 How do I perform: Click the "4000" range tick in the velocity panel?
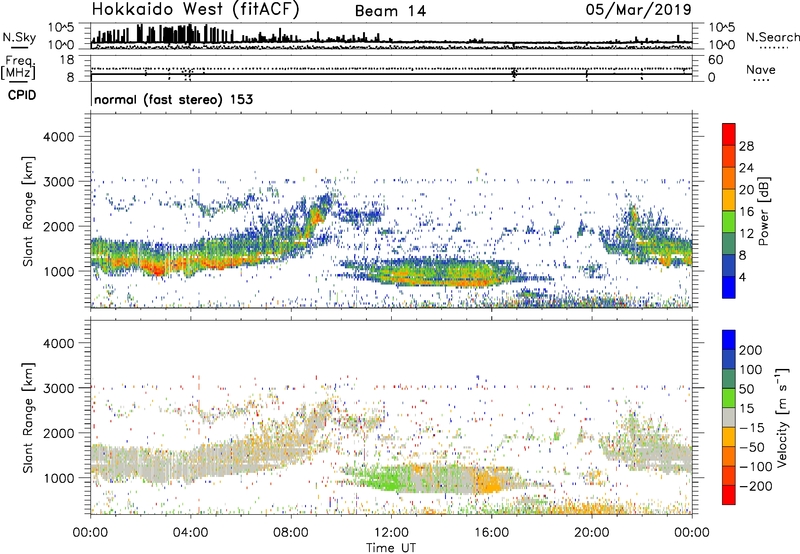[59, 343]
